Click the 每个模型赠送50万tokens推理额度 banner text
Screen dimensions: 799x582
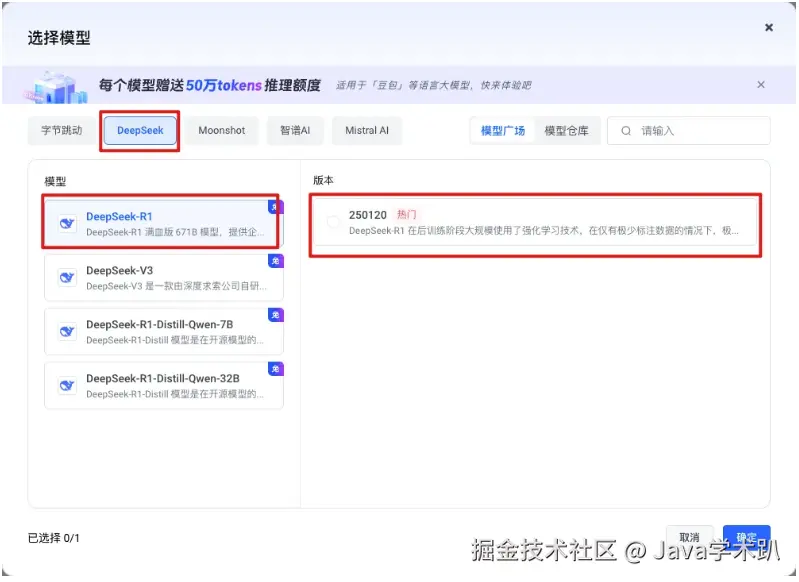click(209, 85)
